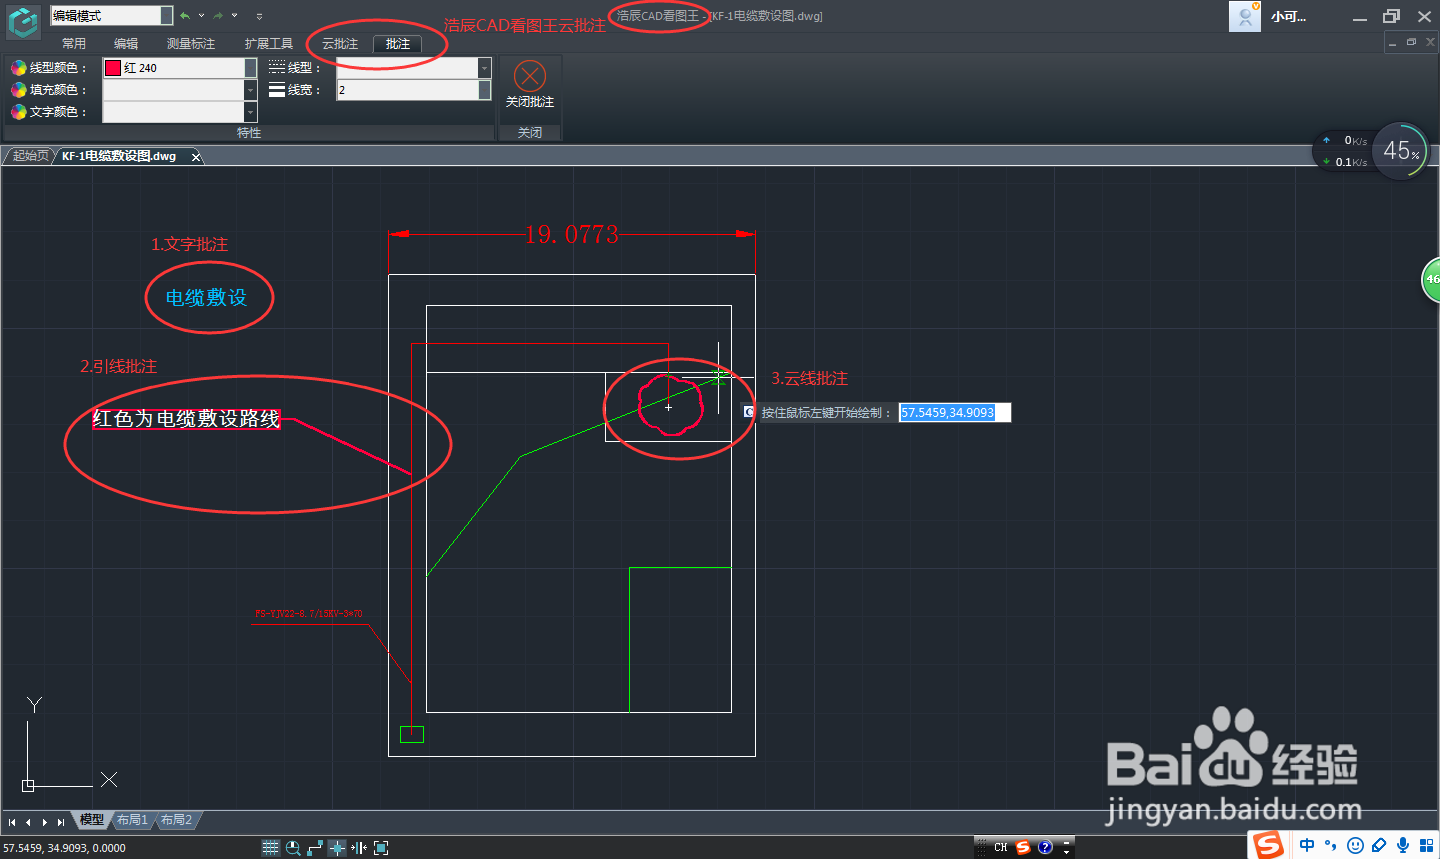Click the 文字颜色 color wheel icon
The height and width of the screenshot is (859, 1440).
pyautogui.click(x=18, y=112)
